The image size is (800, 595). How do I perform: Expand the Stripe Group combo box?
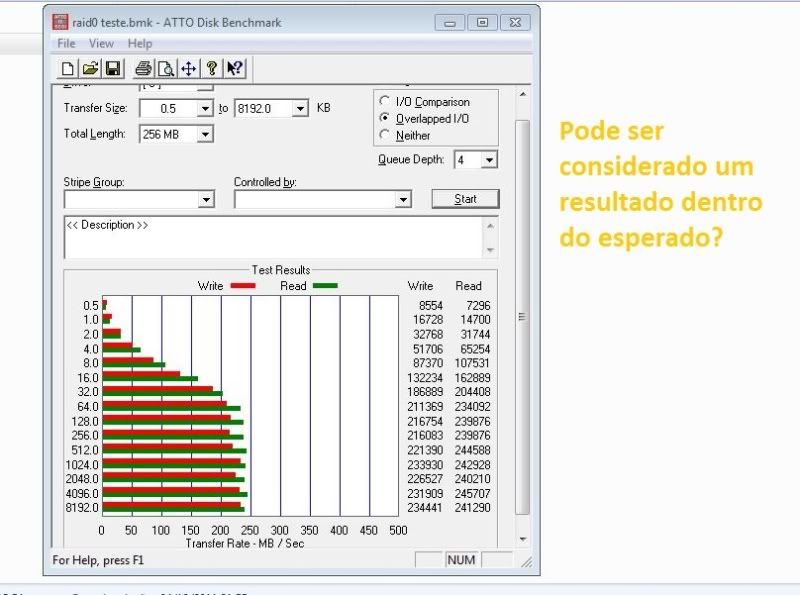pyautogui.click(x=206, y=200)
